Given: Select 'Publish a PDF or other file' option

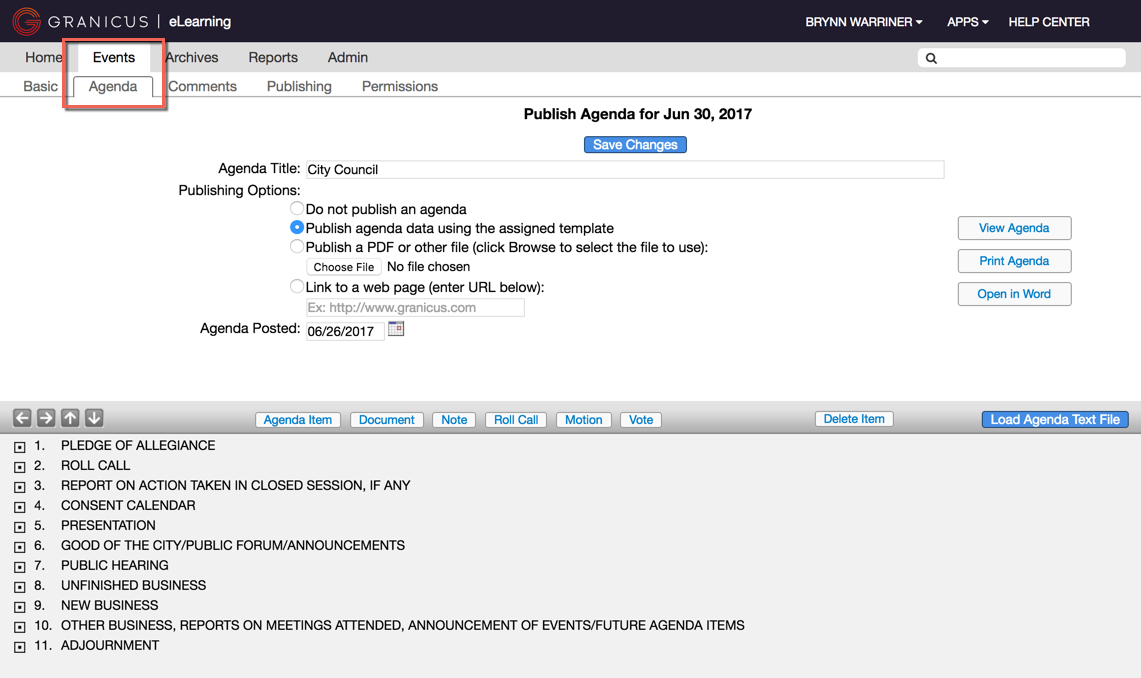Looking at the screenshot, I should tap(297, 247).
